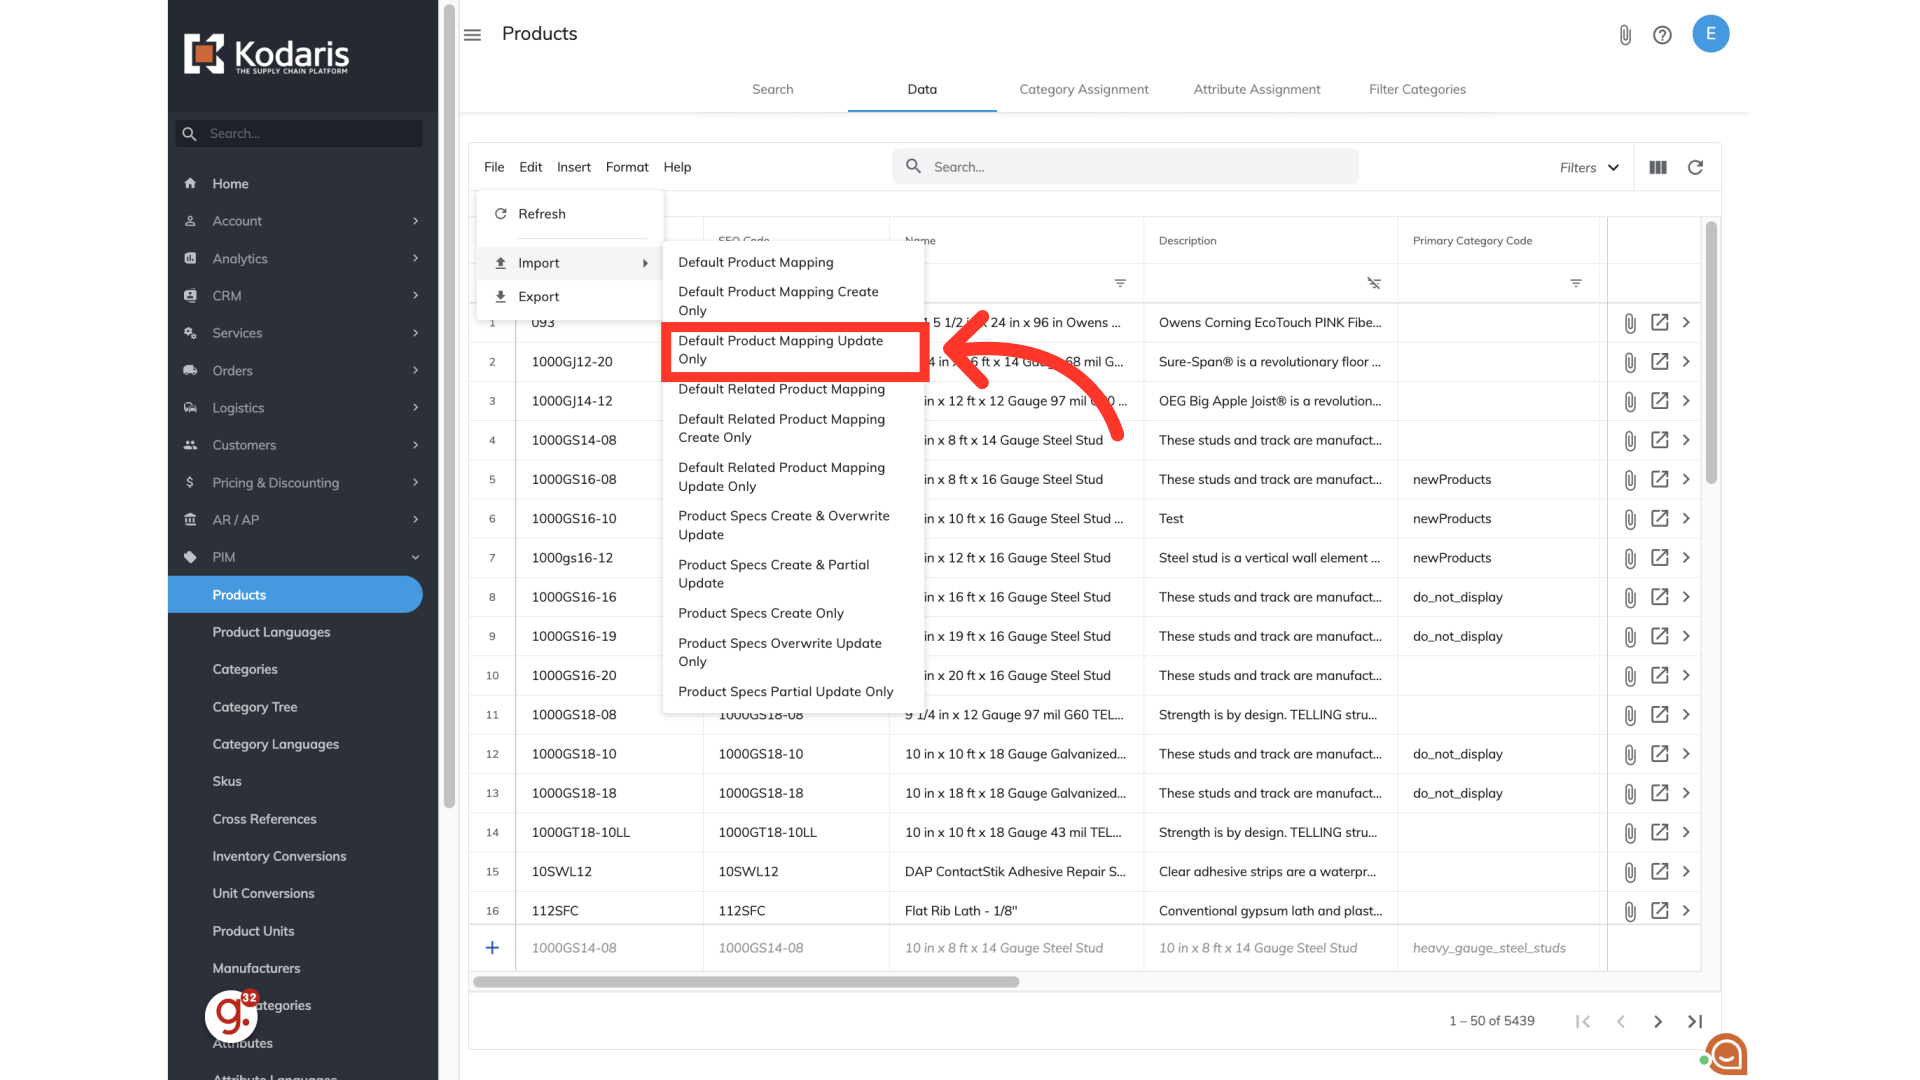1920x1080 pixels.
Task: Click the horizontal scrollbar below the table
Action: 746,982
